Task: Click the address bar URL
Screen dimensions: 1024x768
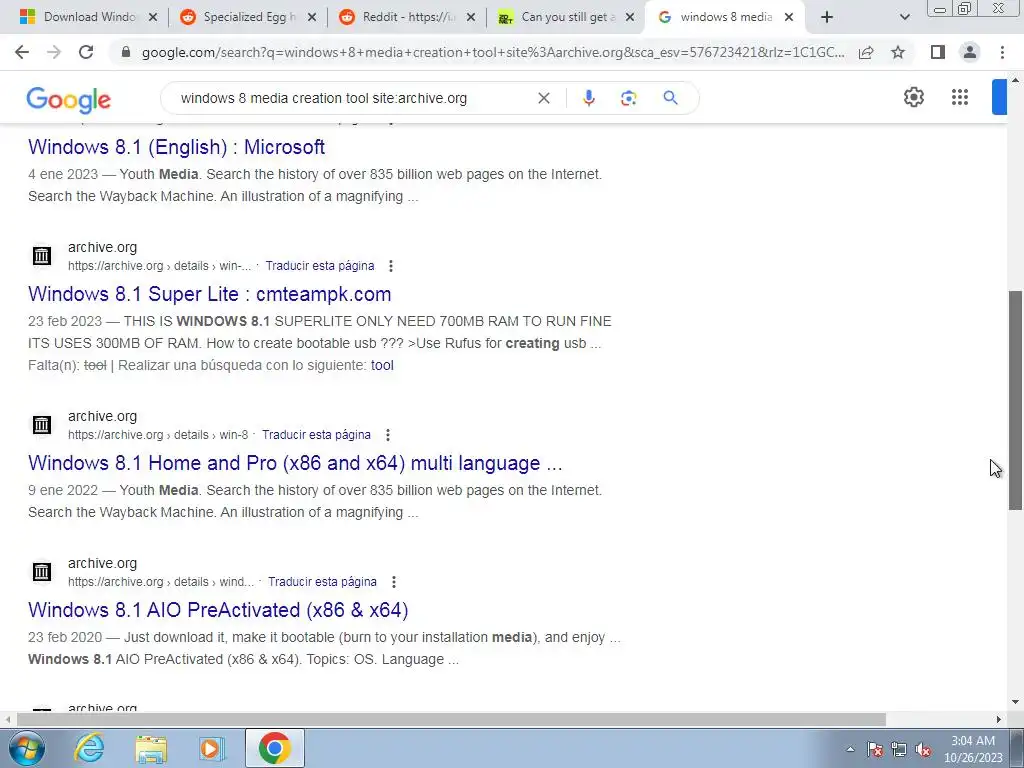Action: pyautogui.click(x=492, y=52)
